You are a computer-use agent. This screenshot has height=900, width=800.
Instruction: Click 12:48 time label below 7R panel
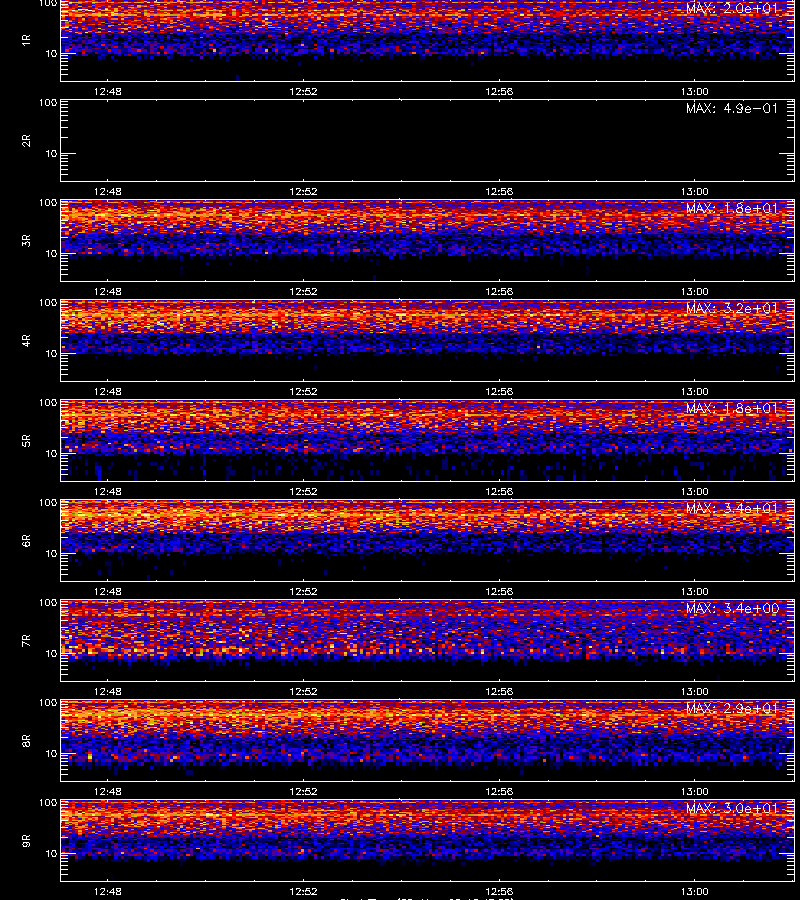(108, 692)
